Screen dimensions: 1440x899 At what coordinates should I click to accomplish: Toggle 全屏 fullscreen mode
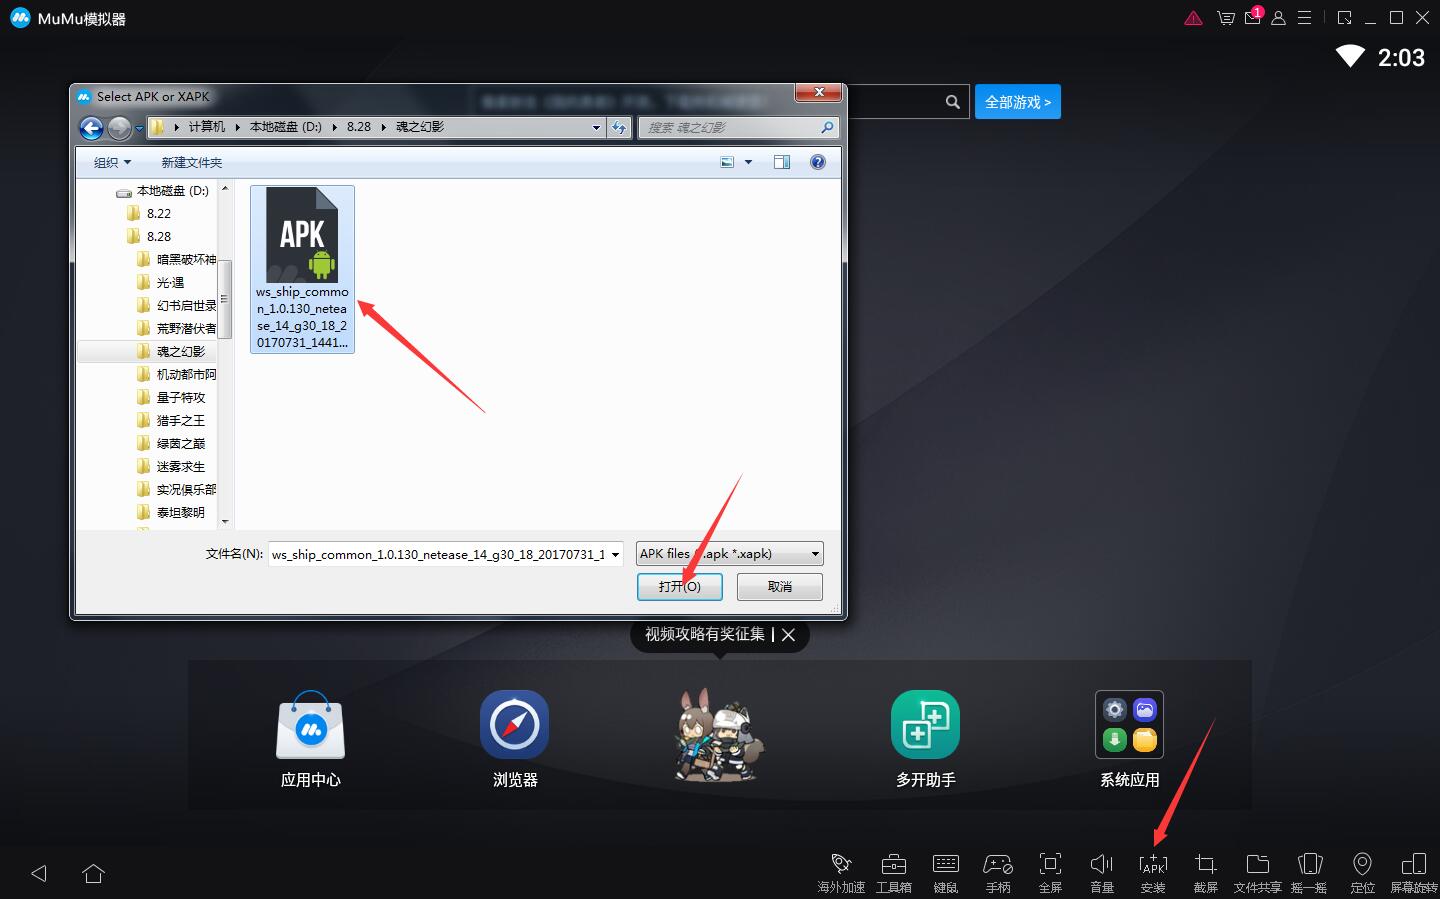pos(1050,872)
